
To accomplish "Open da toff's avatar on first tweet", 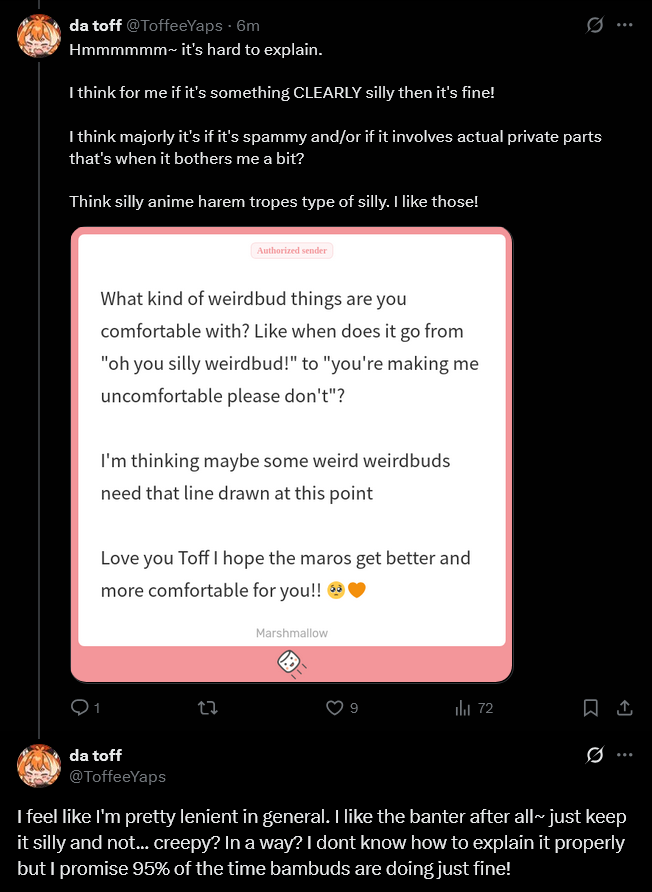I will (x=39, y=36).
